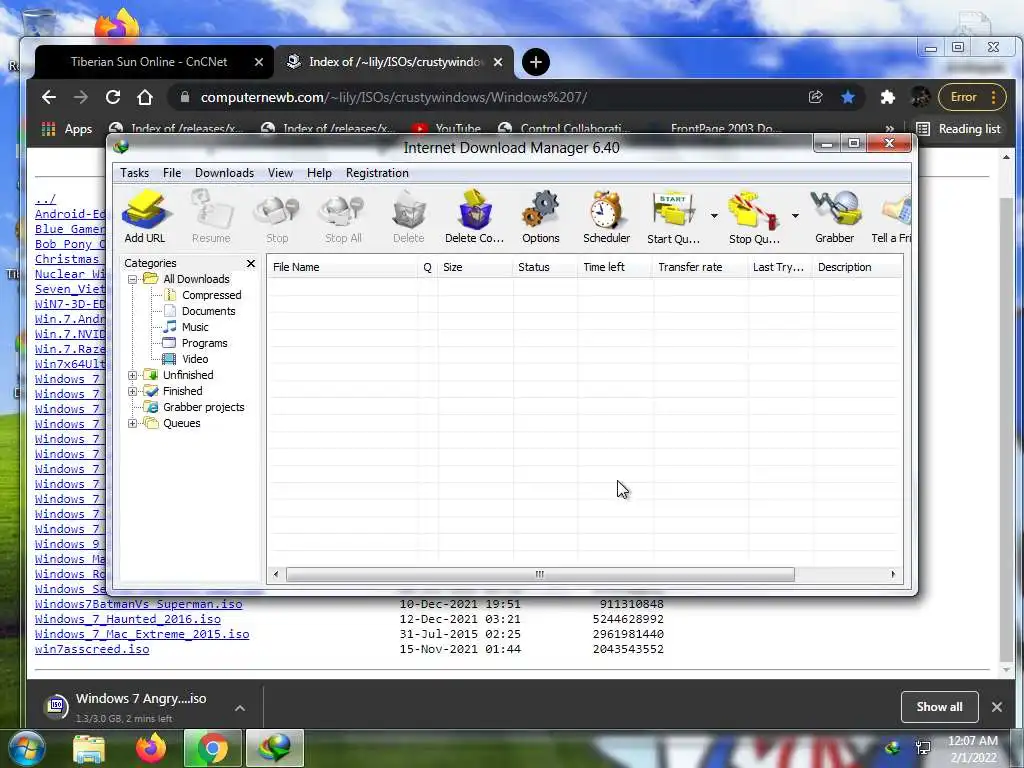The height and width of the screenshot is (768, 1024).
Task: Open download item options chevron
Action: click(x=240, y=708)
